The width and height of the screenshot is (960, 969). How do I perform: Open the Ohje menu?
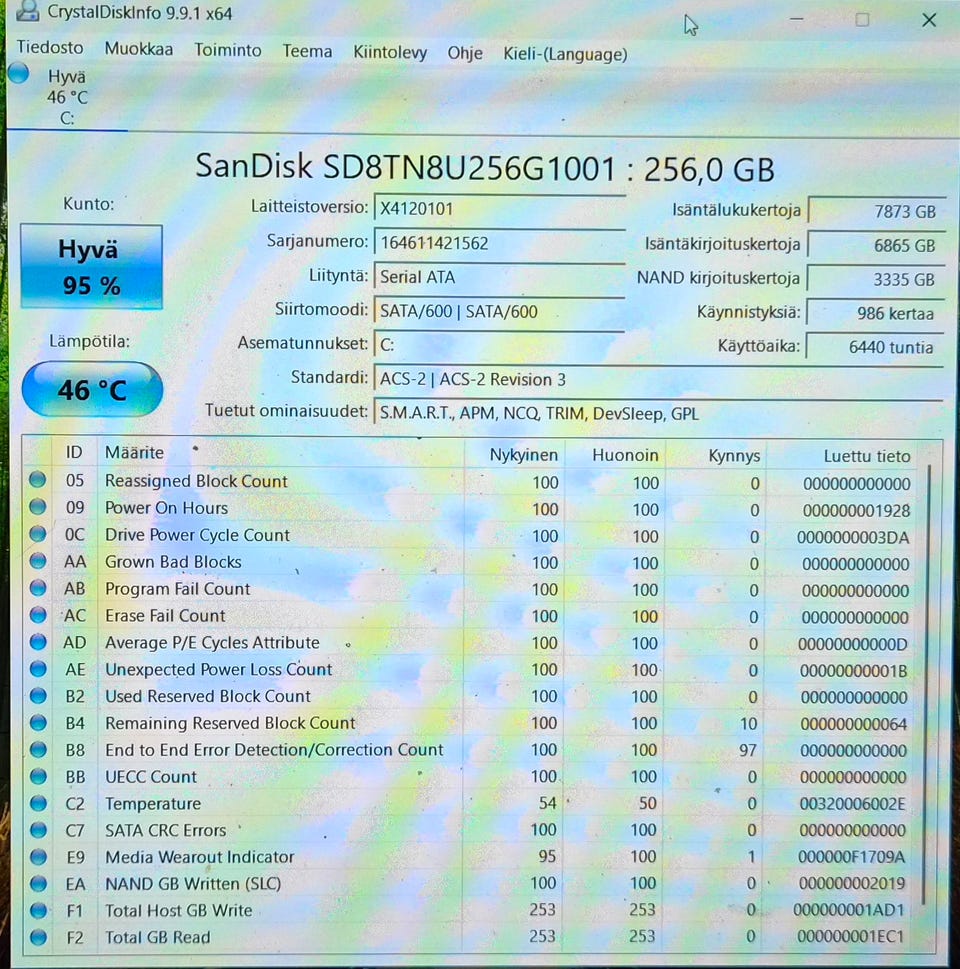(465, 53)
